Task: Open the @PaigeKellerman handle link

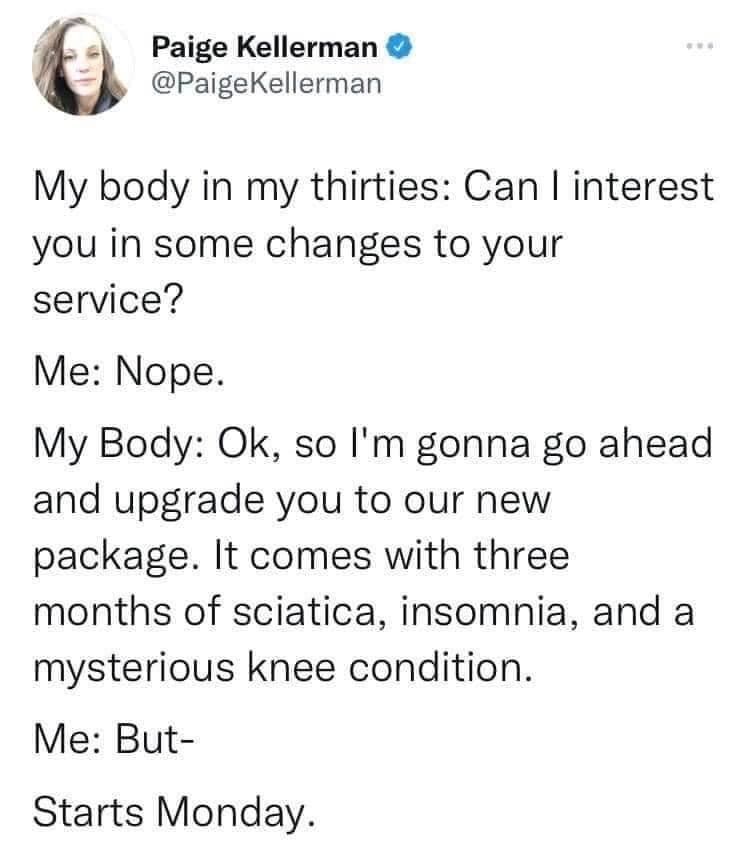Action: point(266,81)
